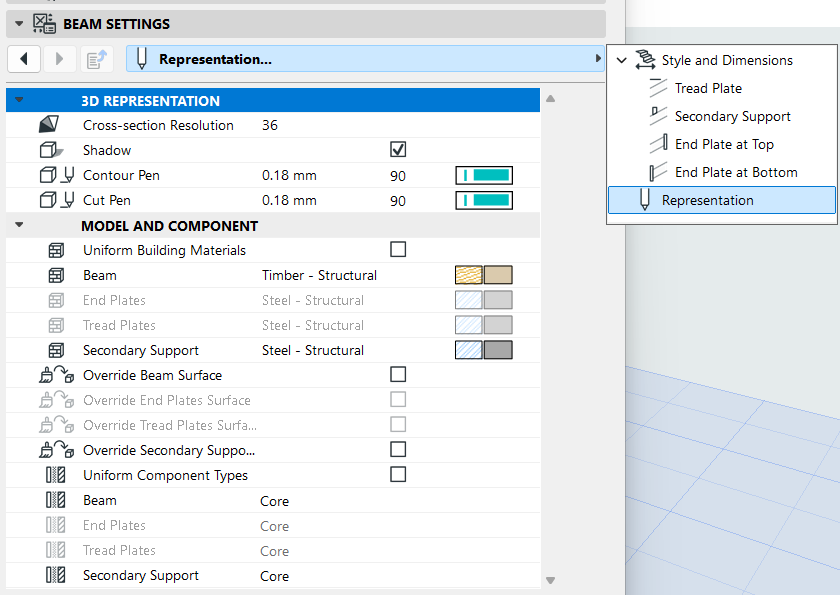
Task: Edit Cut Pen number 90
Action: point(398,201)
